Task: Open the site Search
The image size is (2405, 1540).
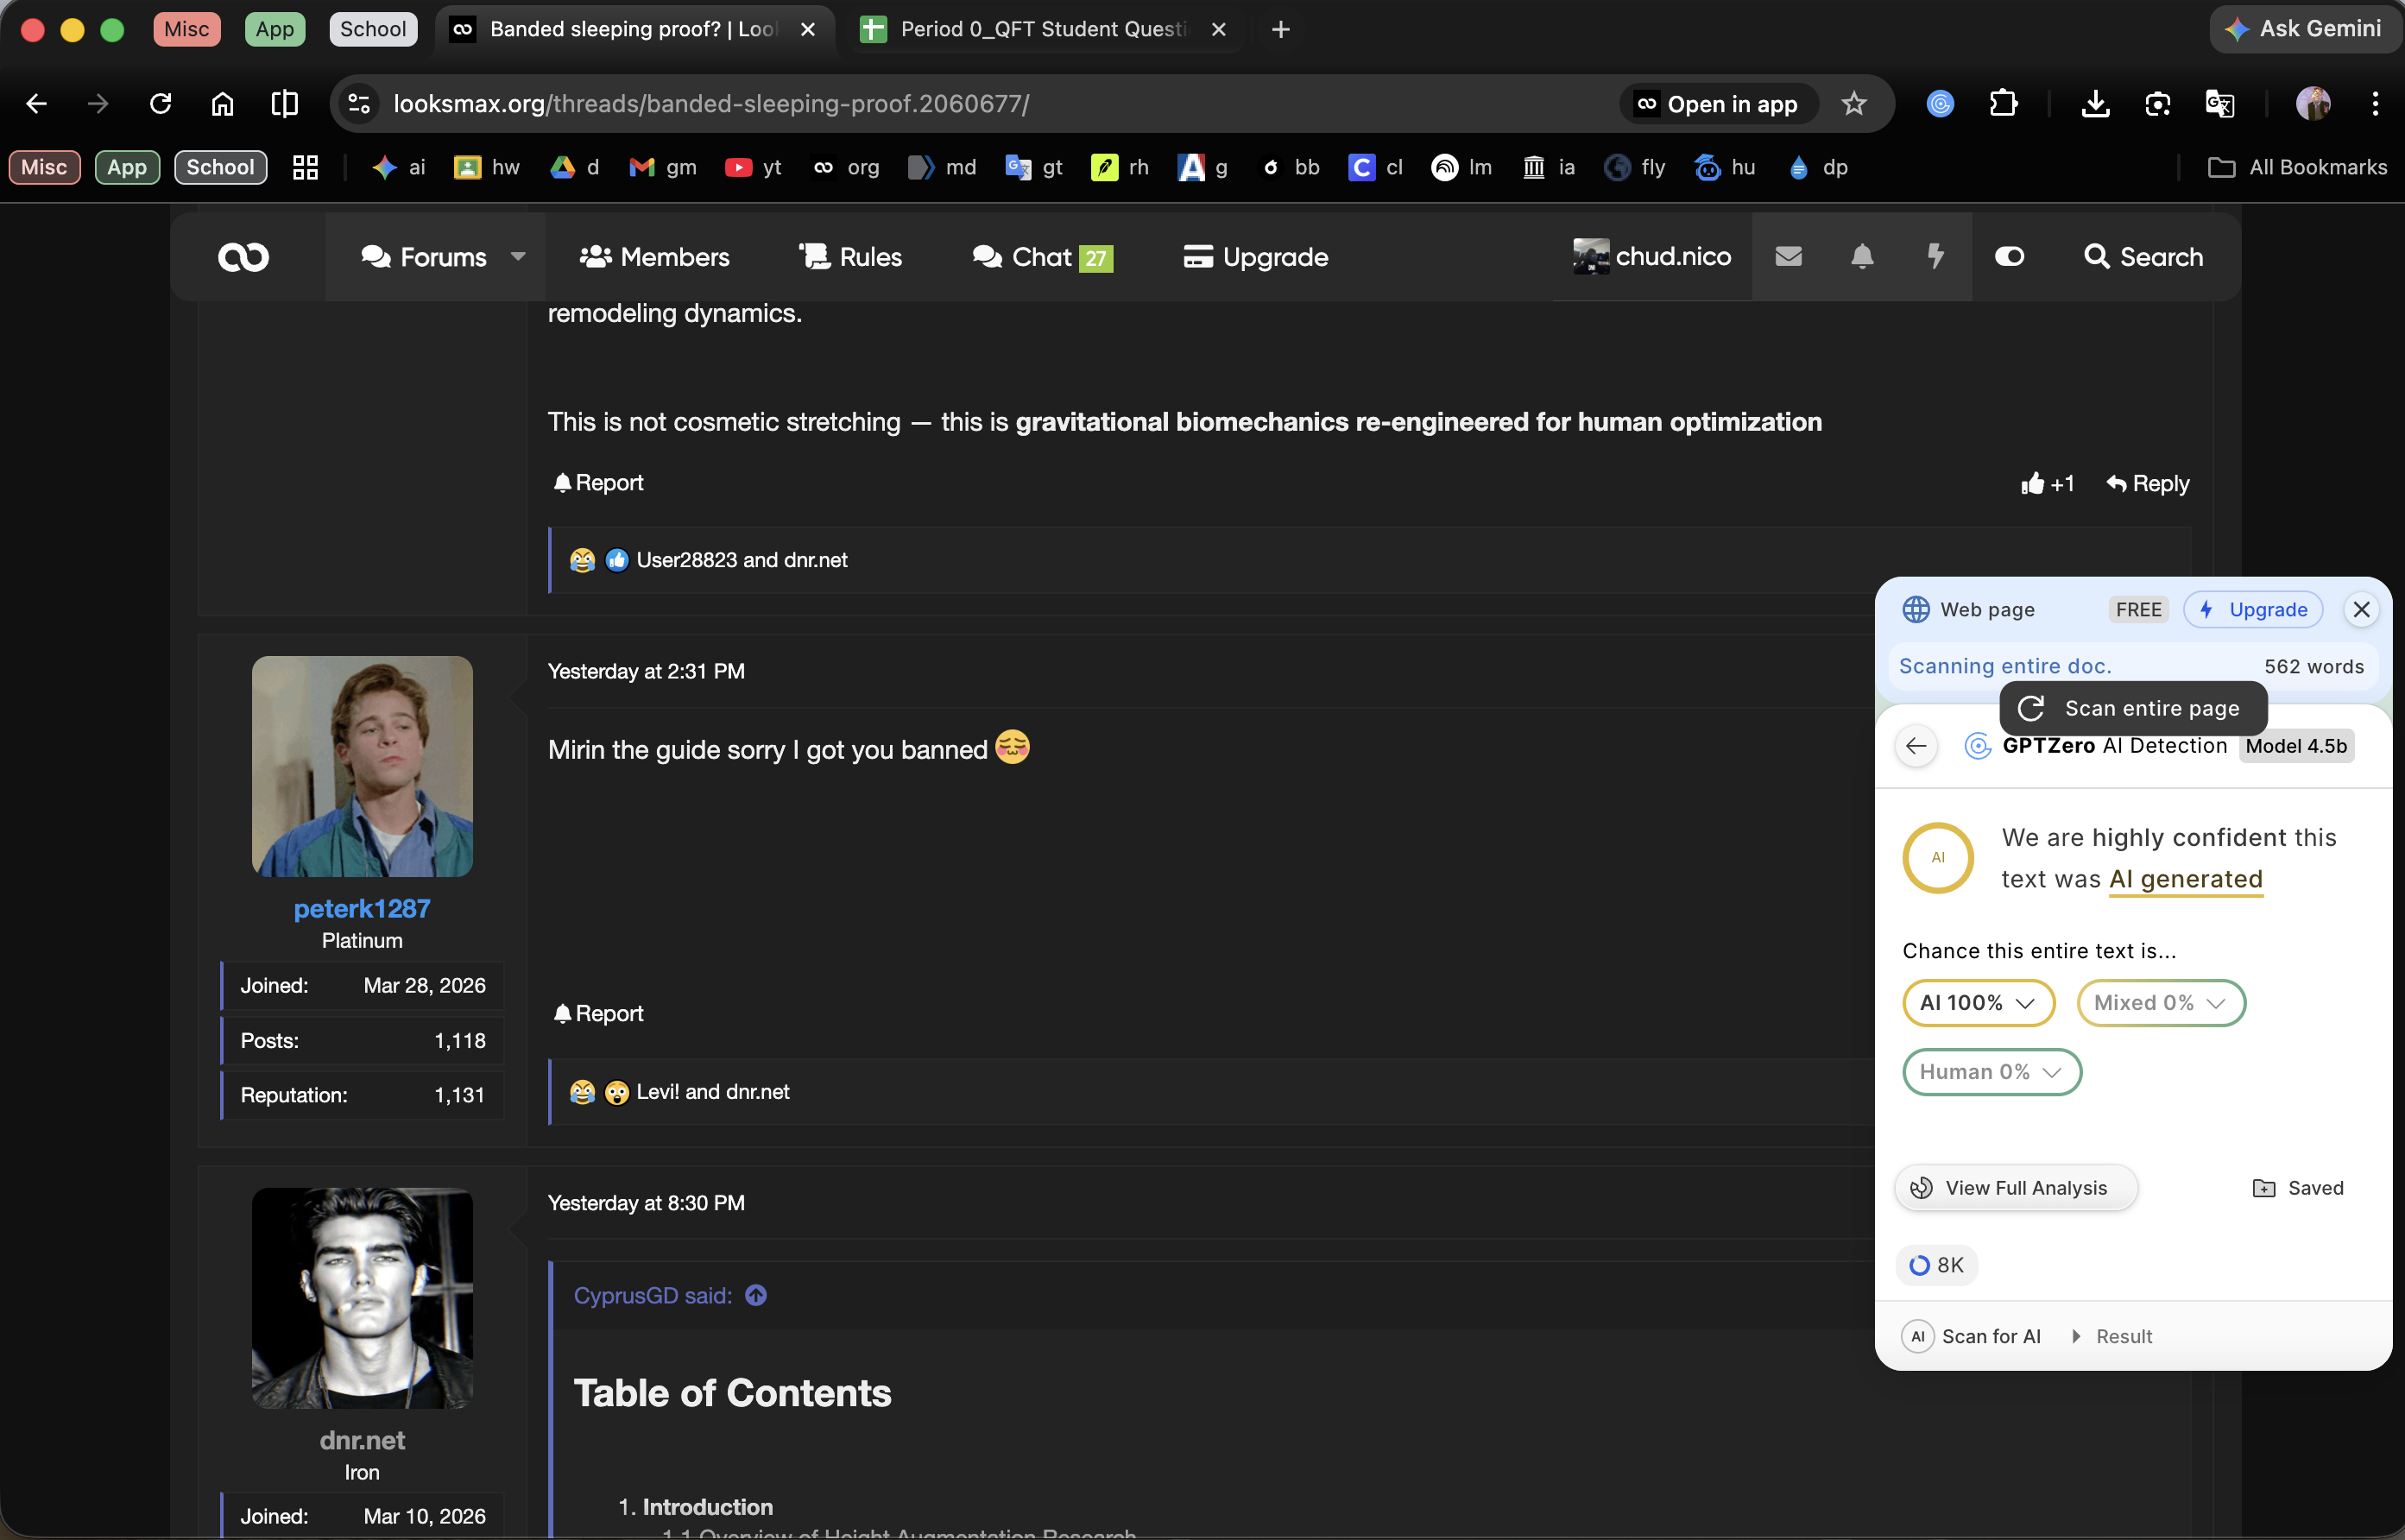Action: pos(2143,256)
